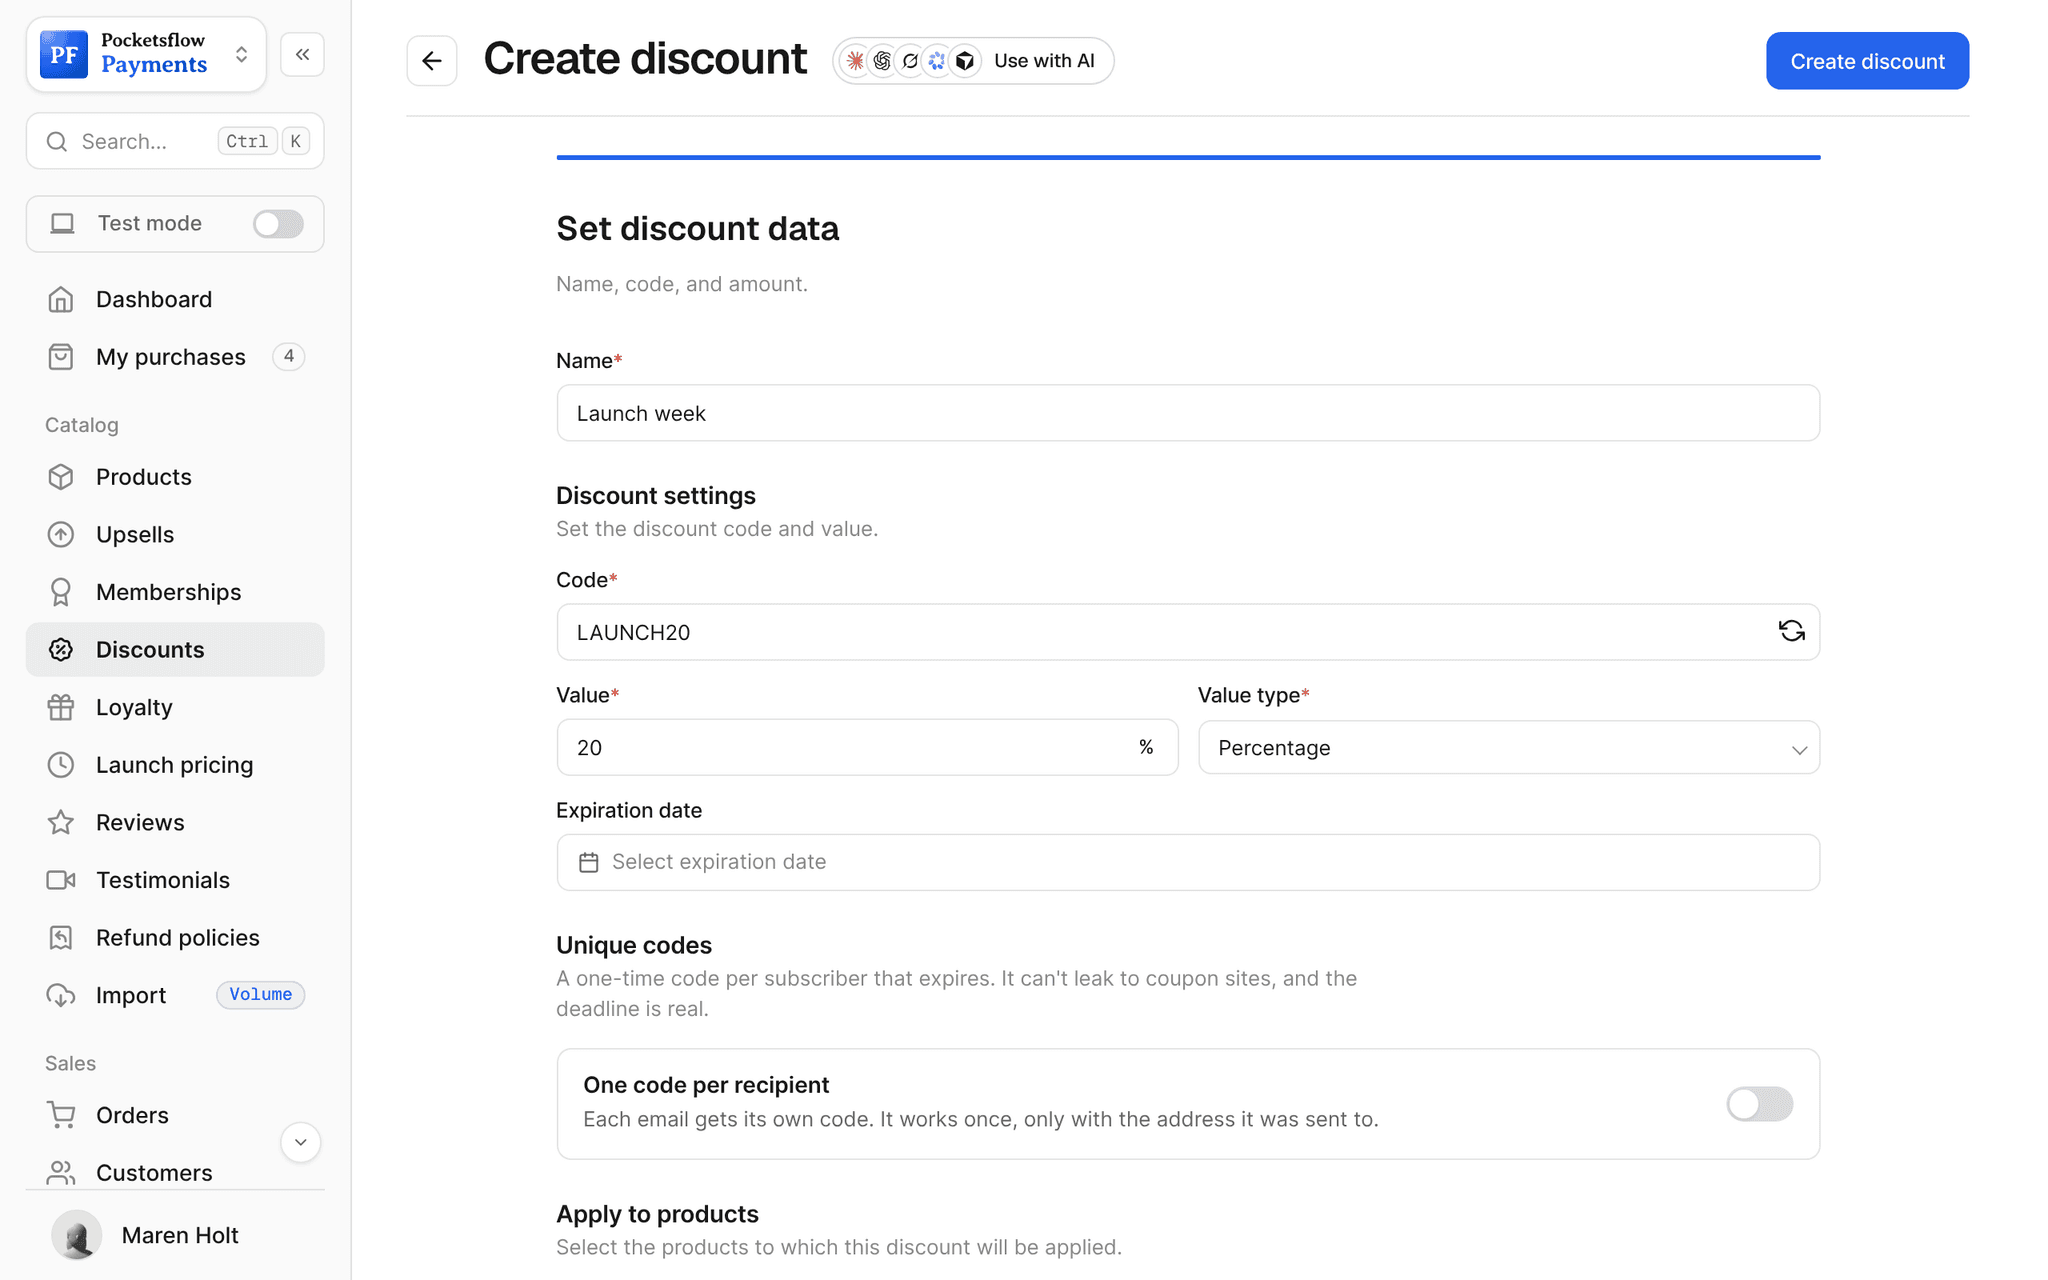
Task: Click the My purchases count badge 4
Action: (x=288, y=356)
